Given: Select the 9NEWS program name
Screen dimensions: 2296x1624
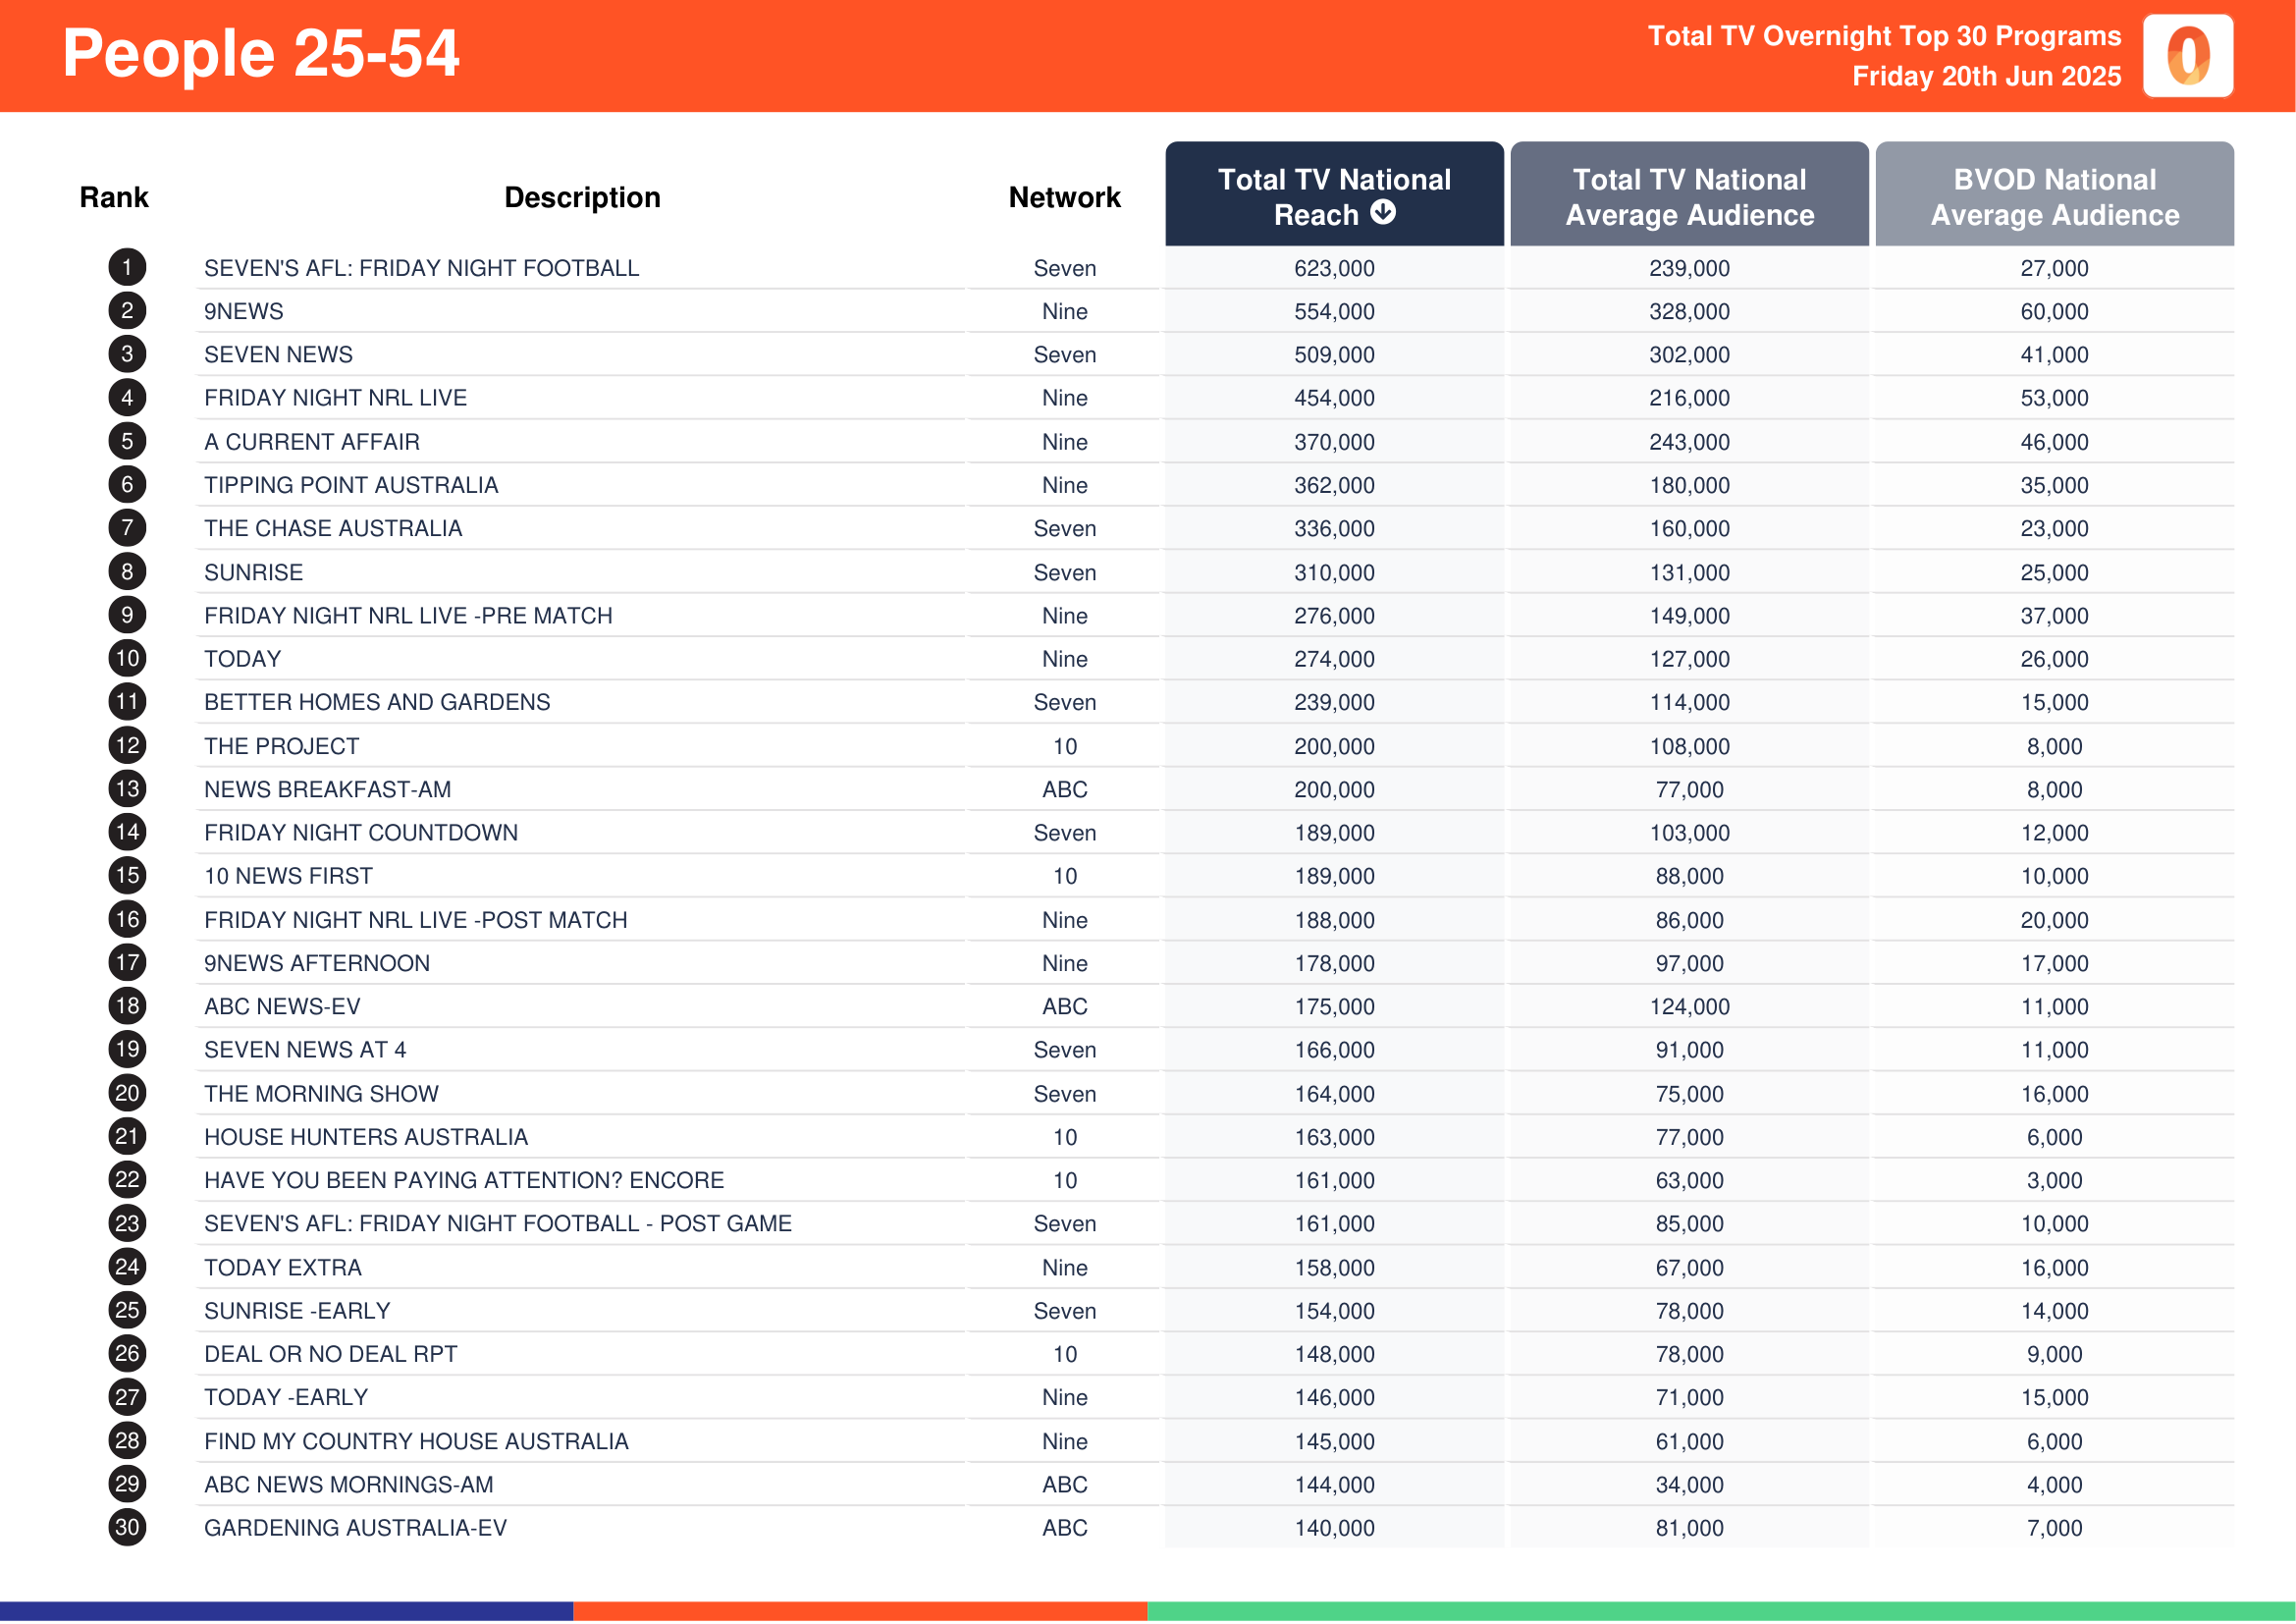Looking at the screenshot, I should [243, 312].
